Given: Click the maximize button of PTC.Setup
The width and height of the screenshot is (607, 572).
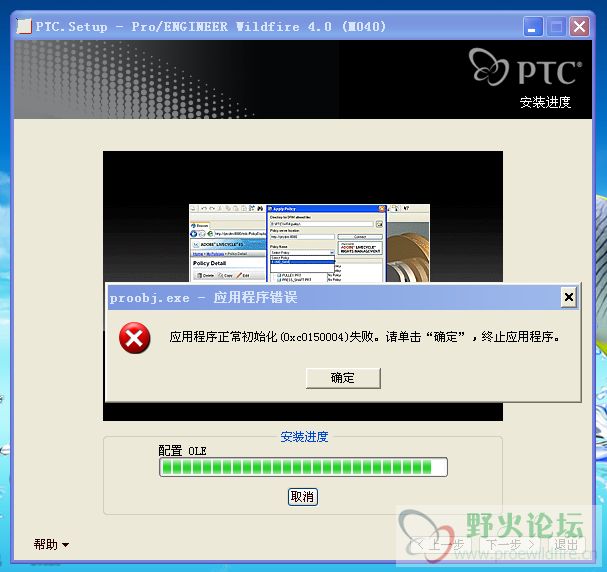Looking at the screenshot, I should click(x=556, y=27).
